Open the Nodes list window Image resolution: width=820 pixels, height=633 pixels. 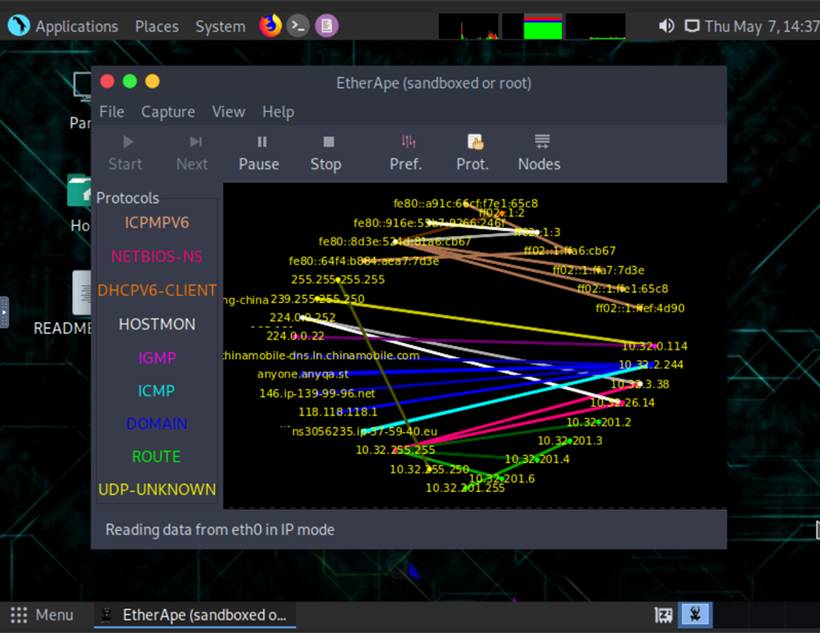pyautogui.click(x=539, y=153)
